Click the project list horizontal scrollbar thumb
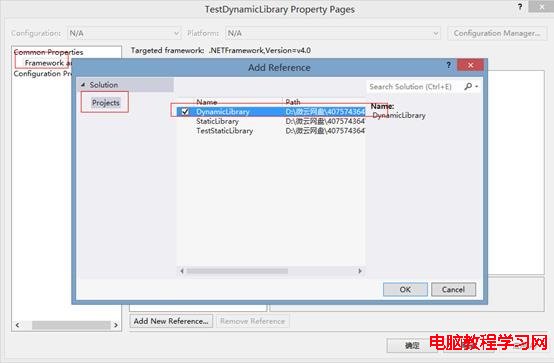The width and height of the screenshot is (554, 363). click(237, 271)
